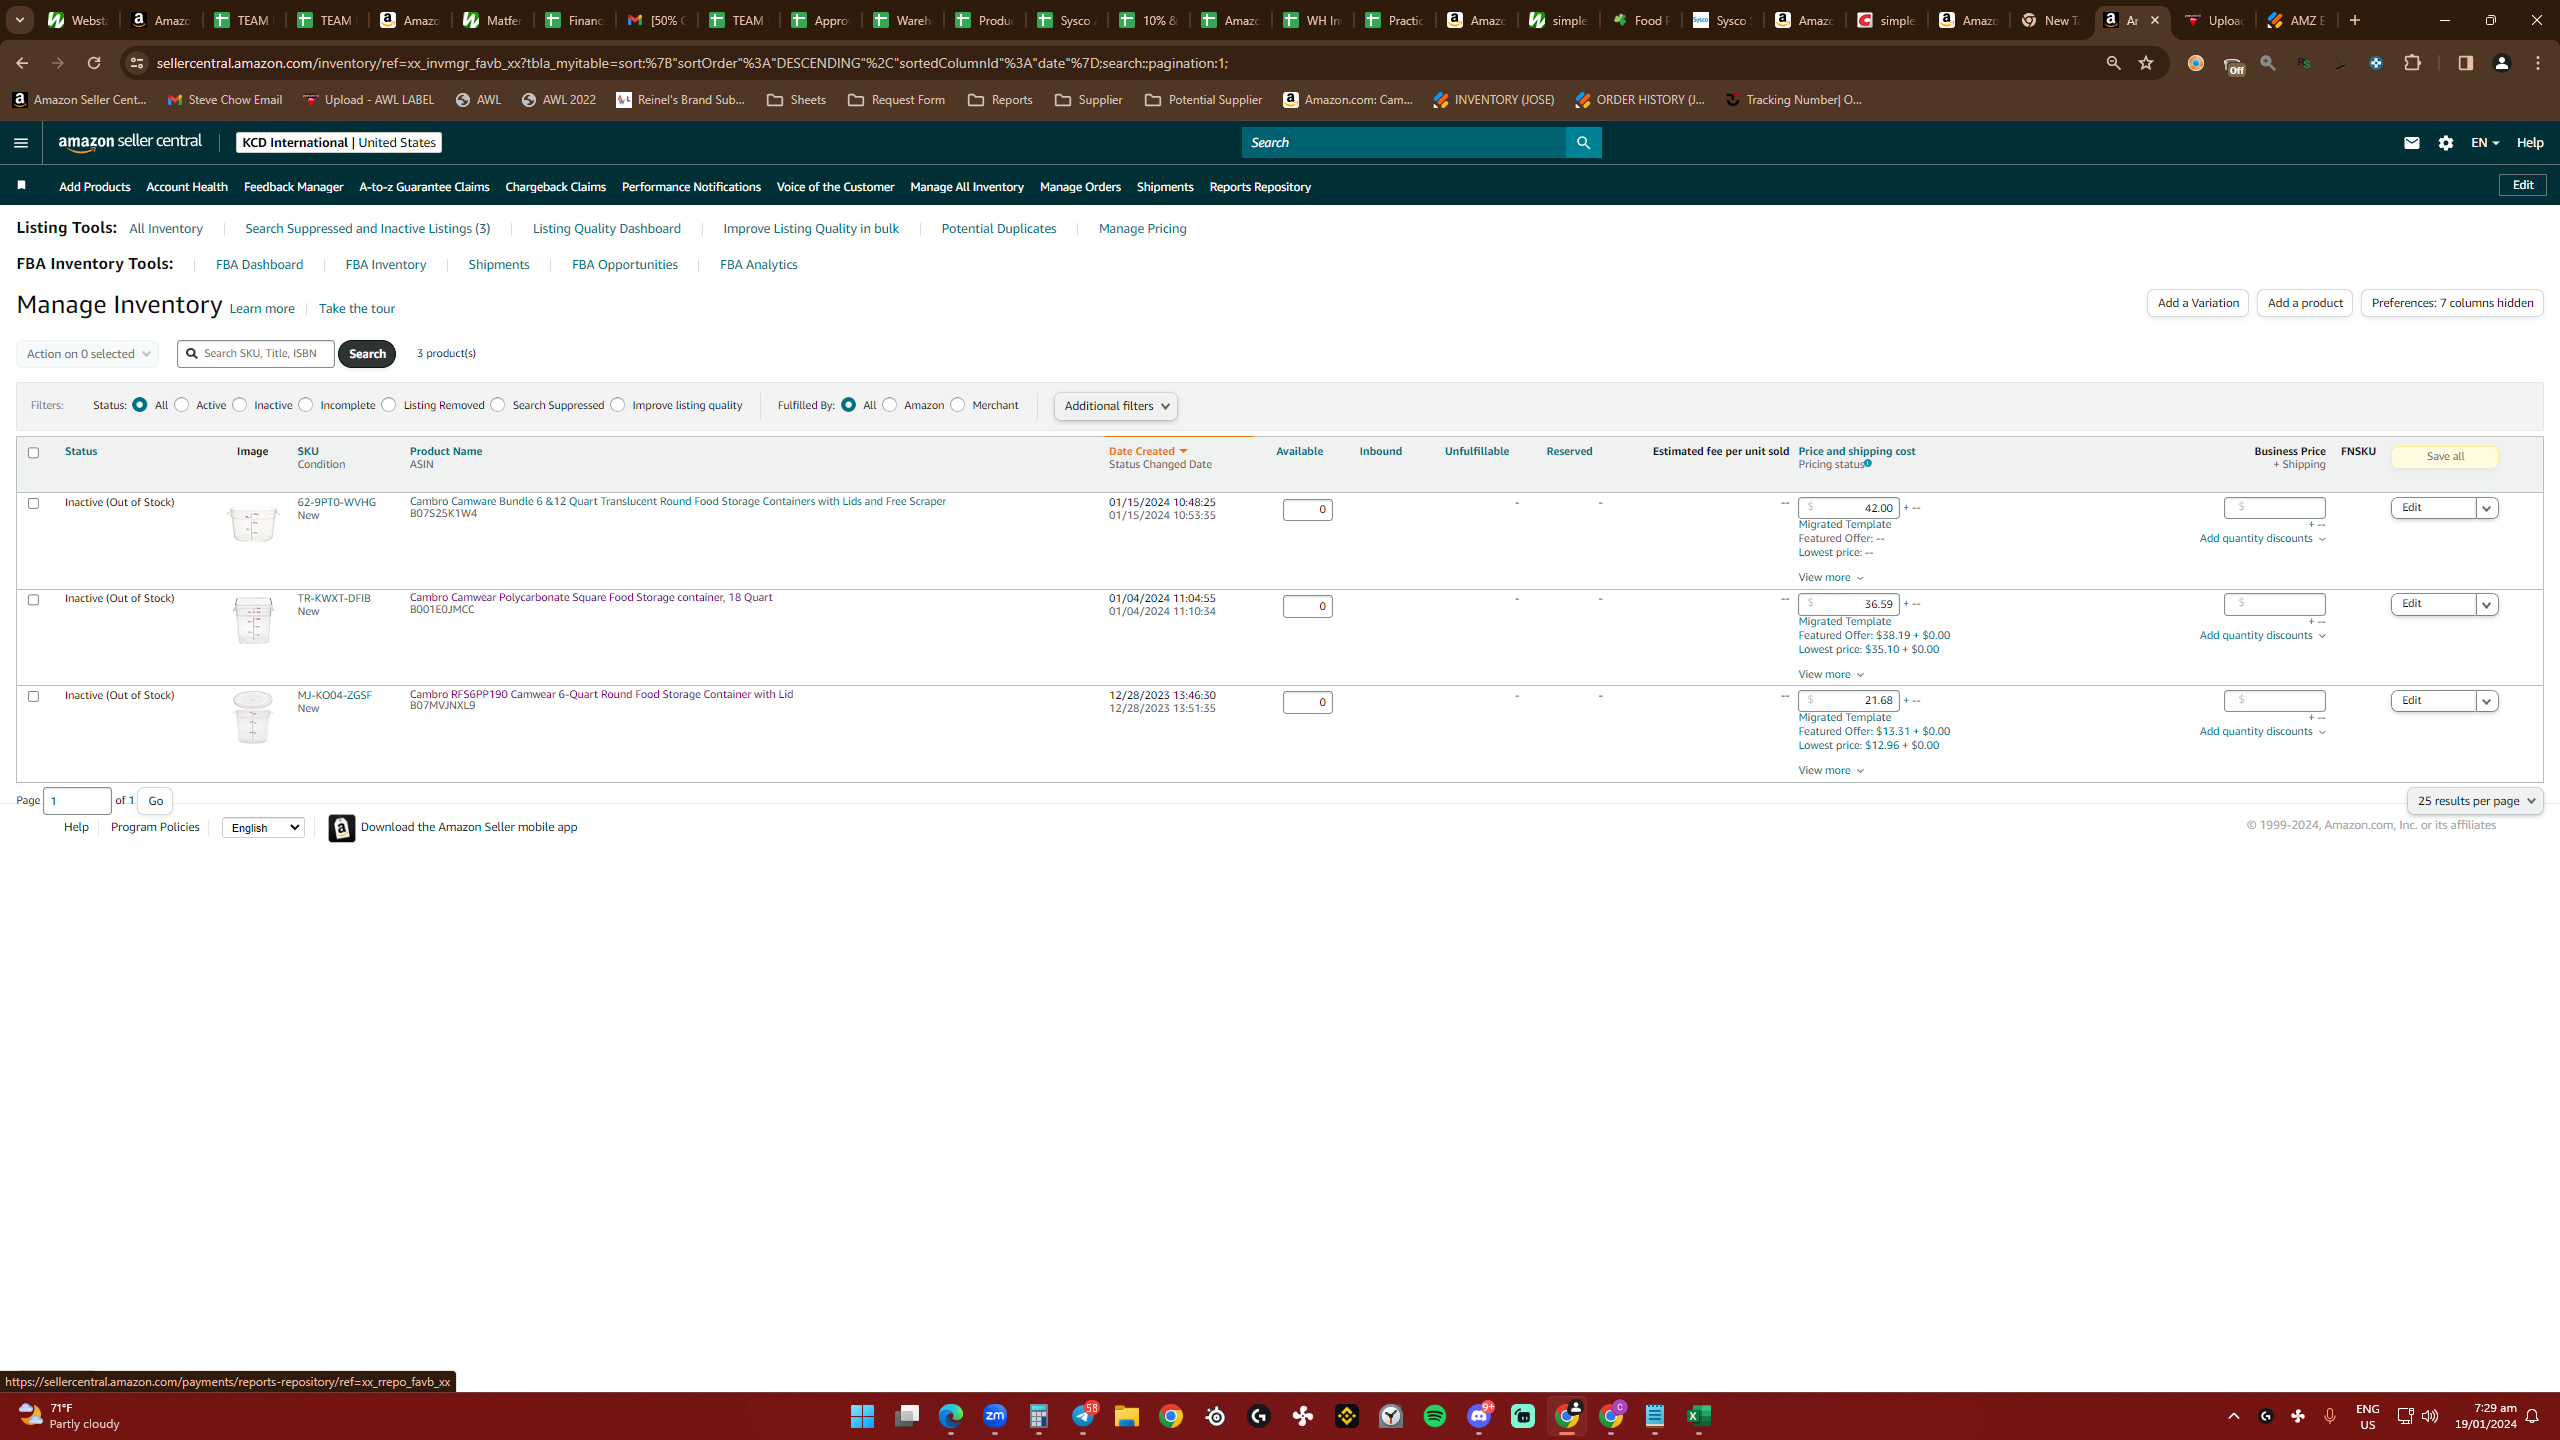Click the price field showing 42.00

[1849, 508]
